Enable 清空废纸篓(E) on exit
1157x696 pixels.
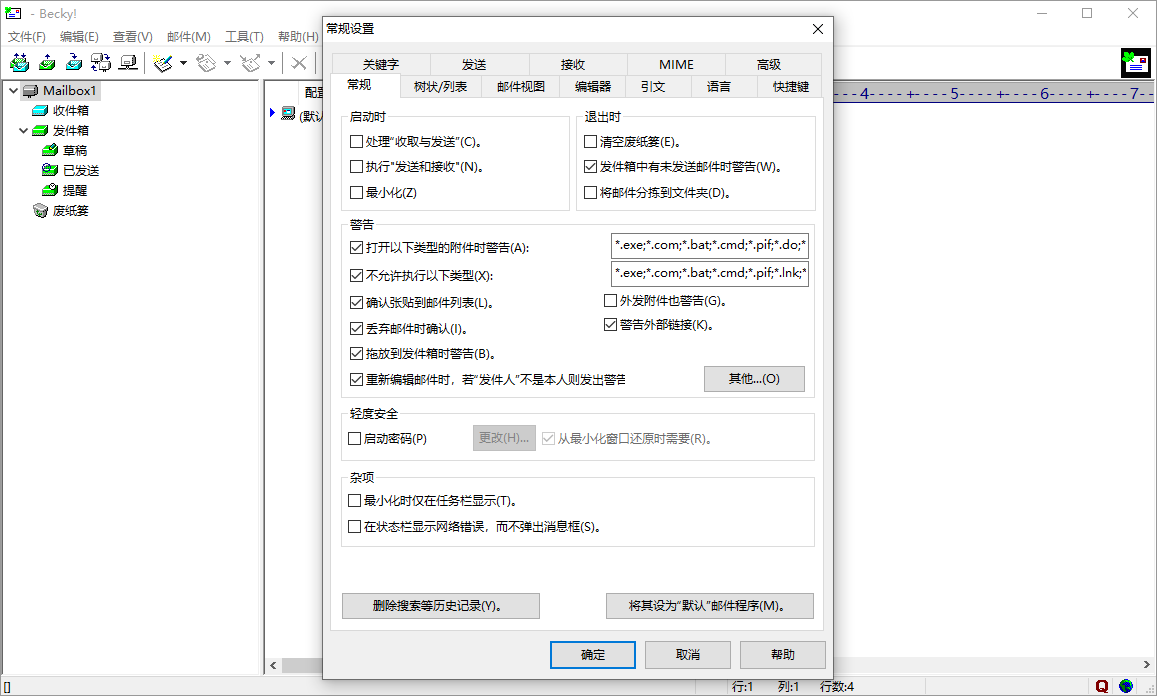coord(590,142)
